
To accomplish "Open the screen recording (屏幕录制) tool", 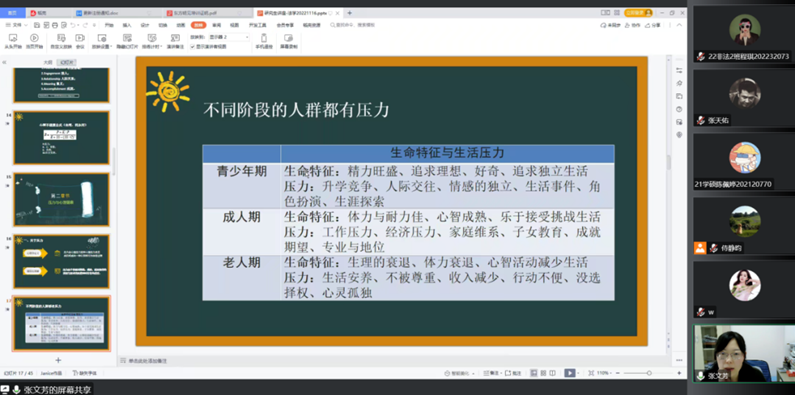I will pos(288,41).
